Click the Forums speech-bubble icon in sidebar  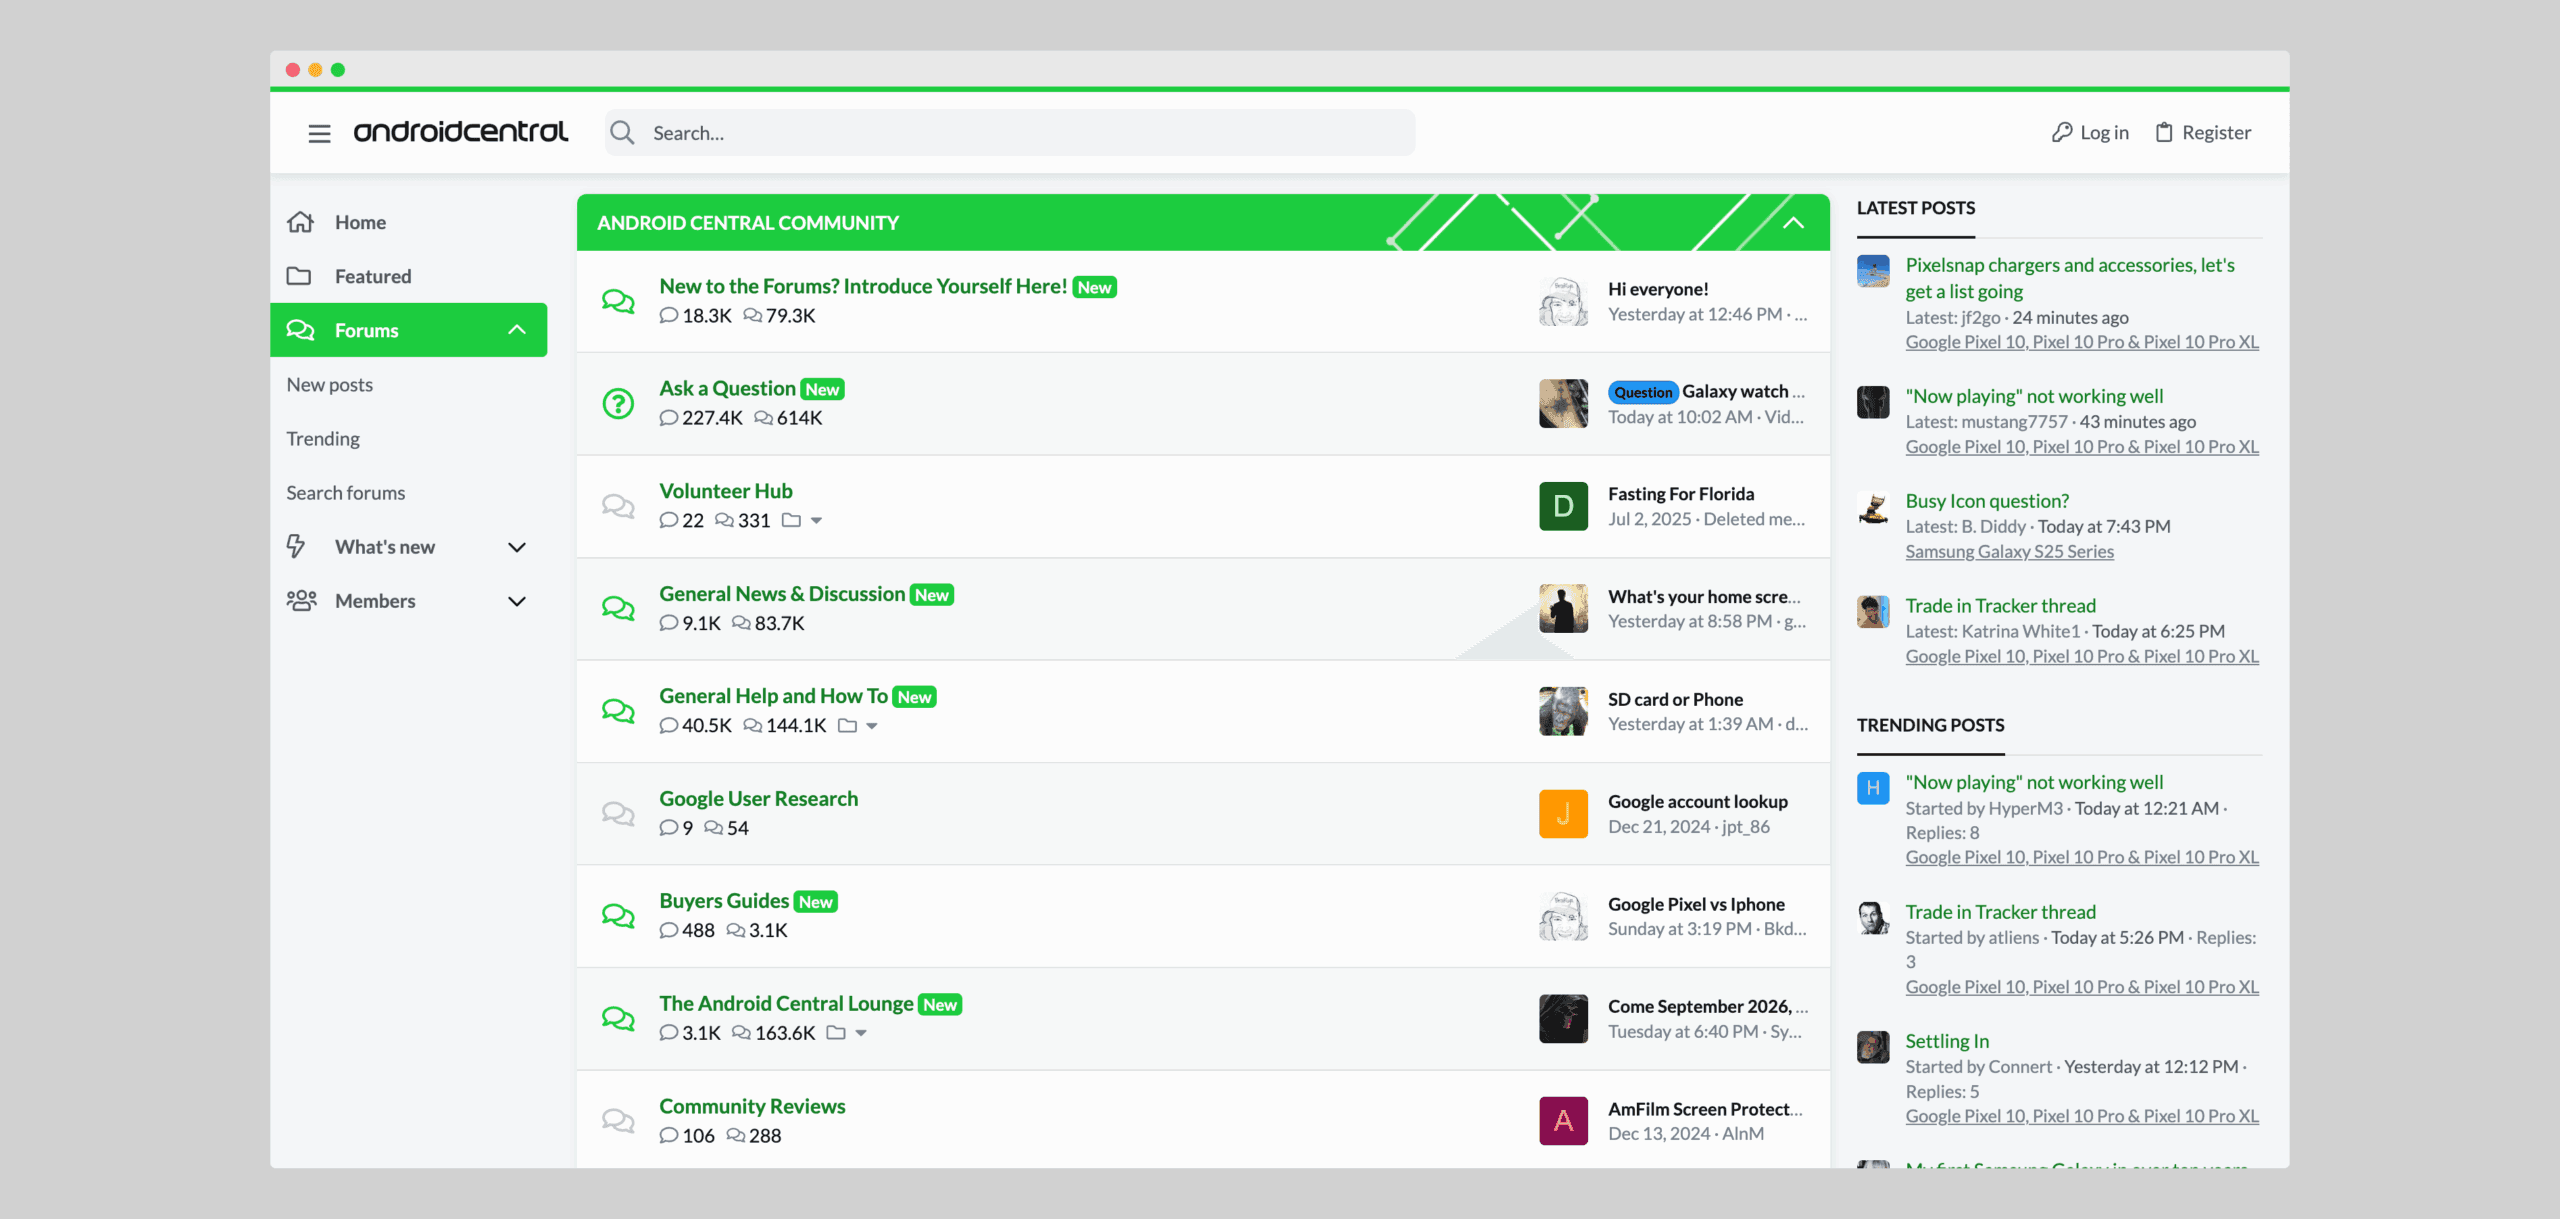click(301, 330)
